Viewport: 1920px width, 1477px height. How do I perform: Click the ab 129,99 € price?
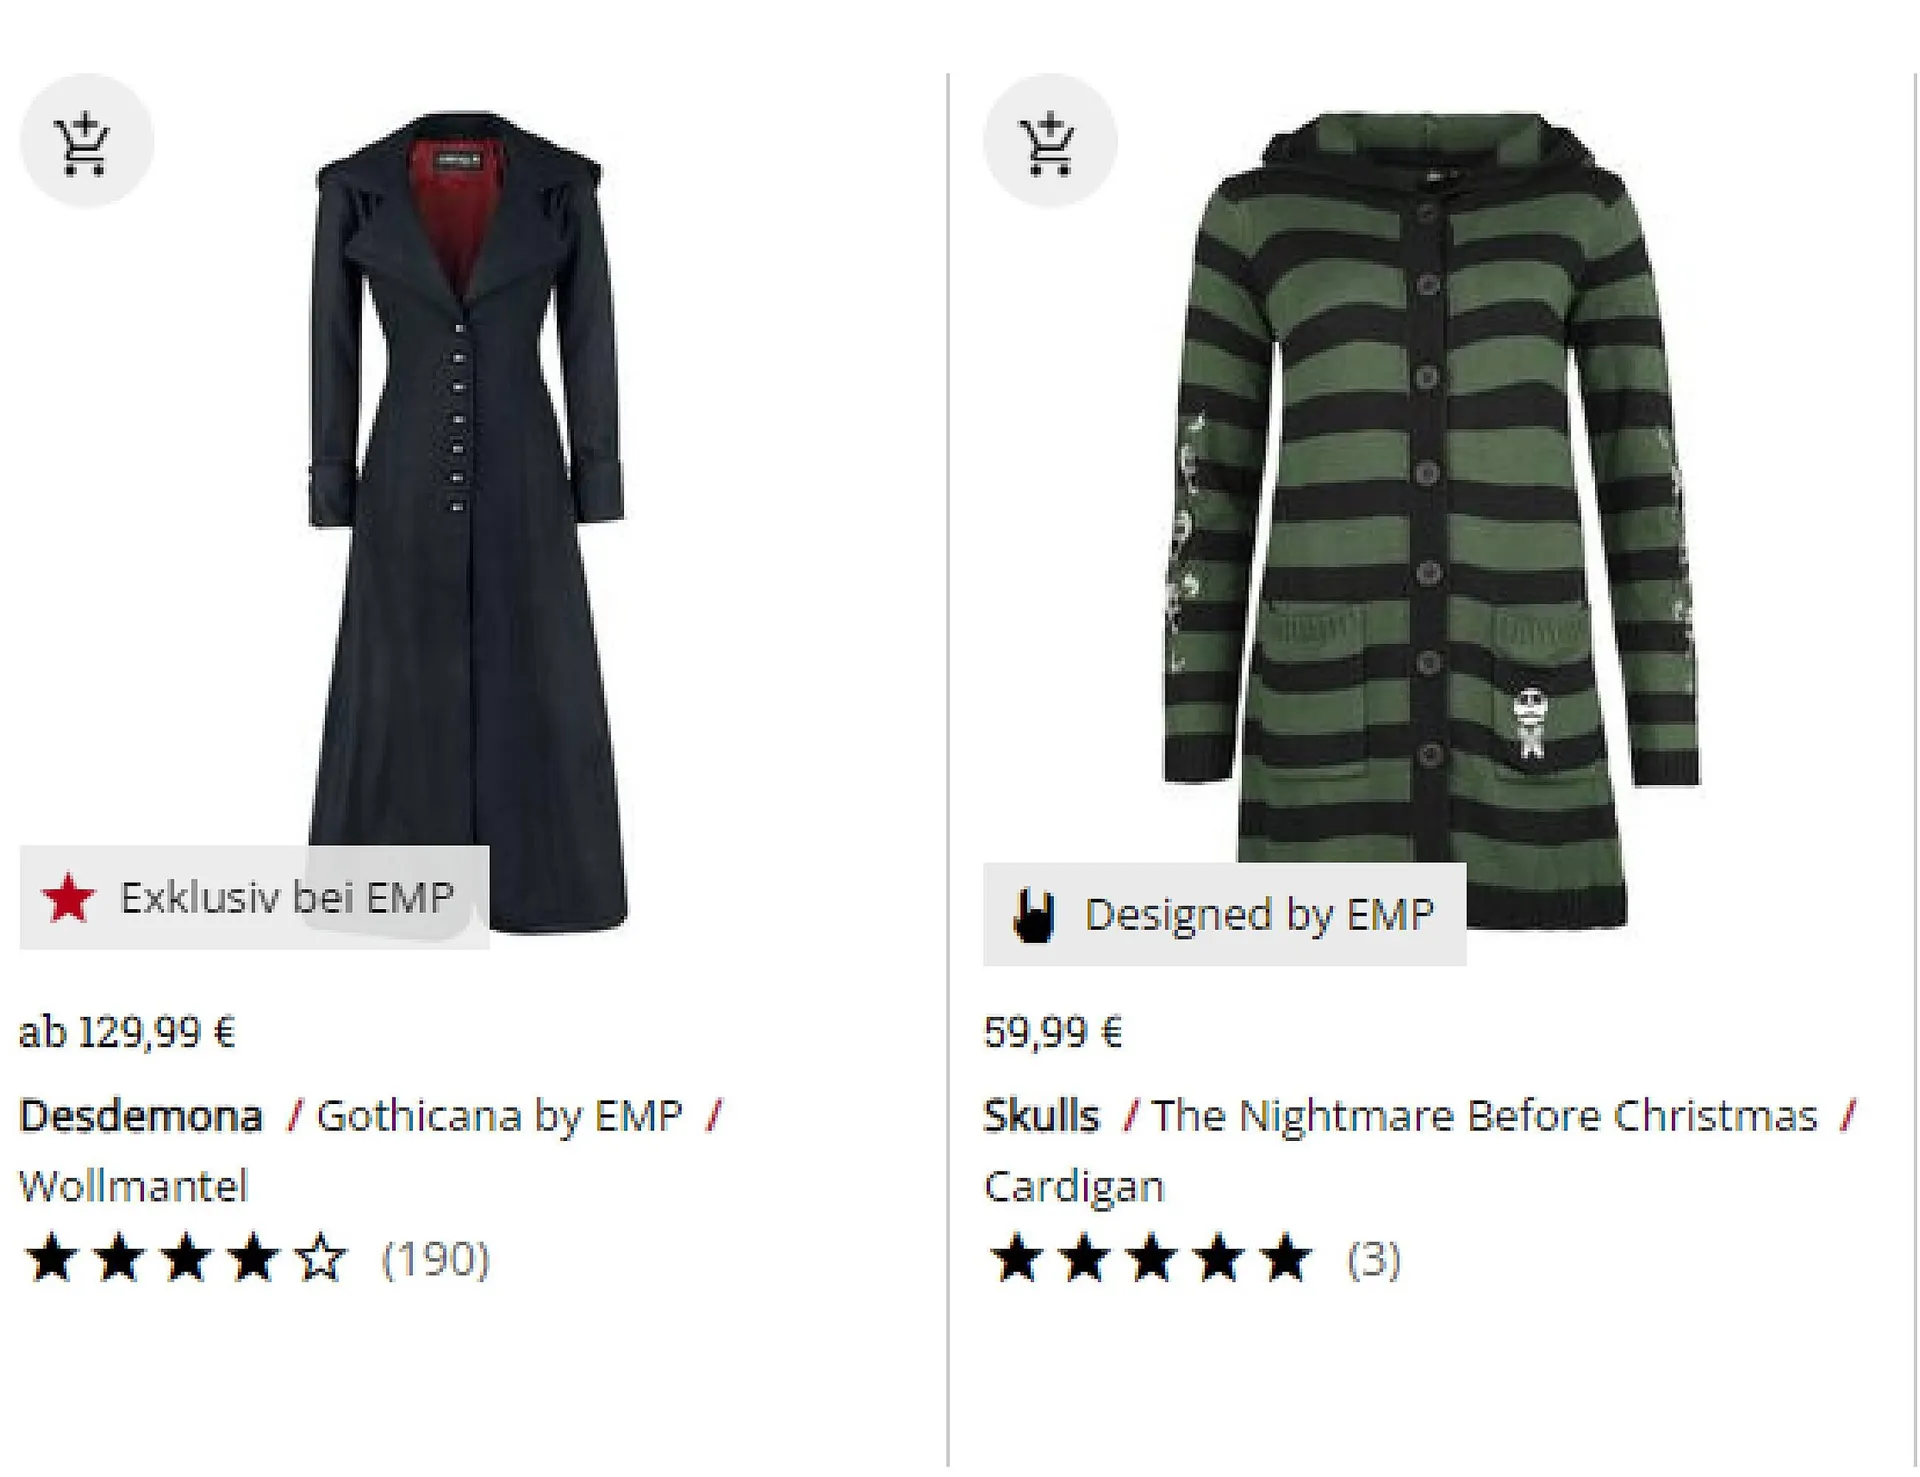127,1032
